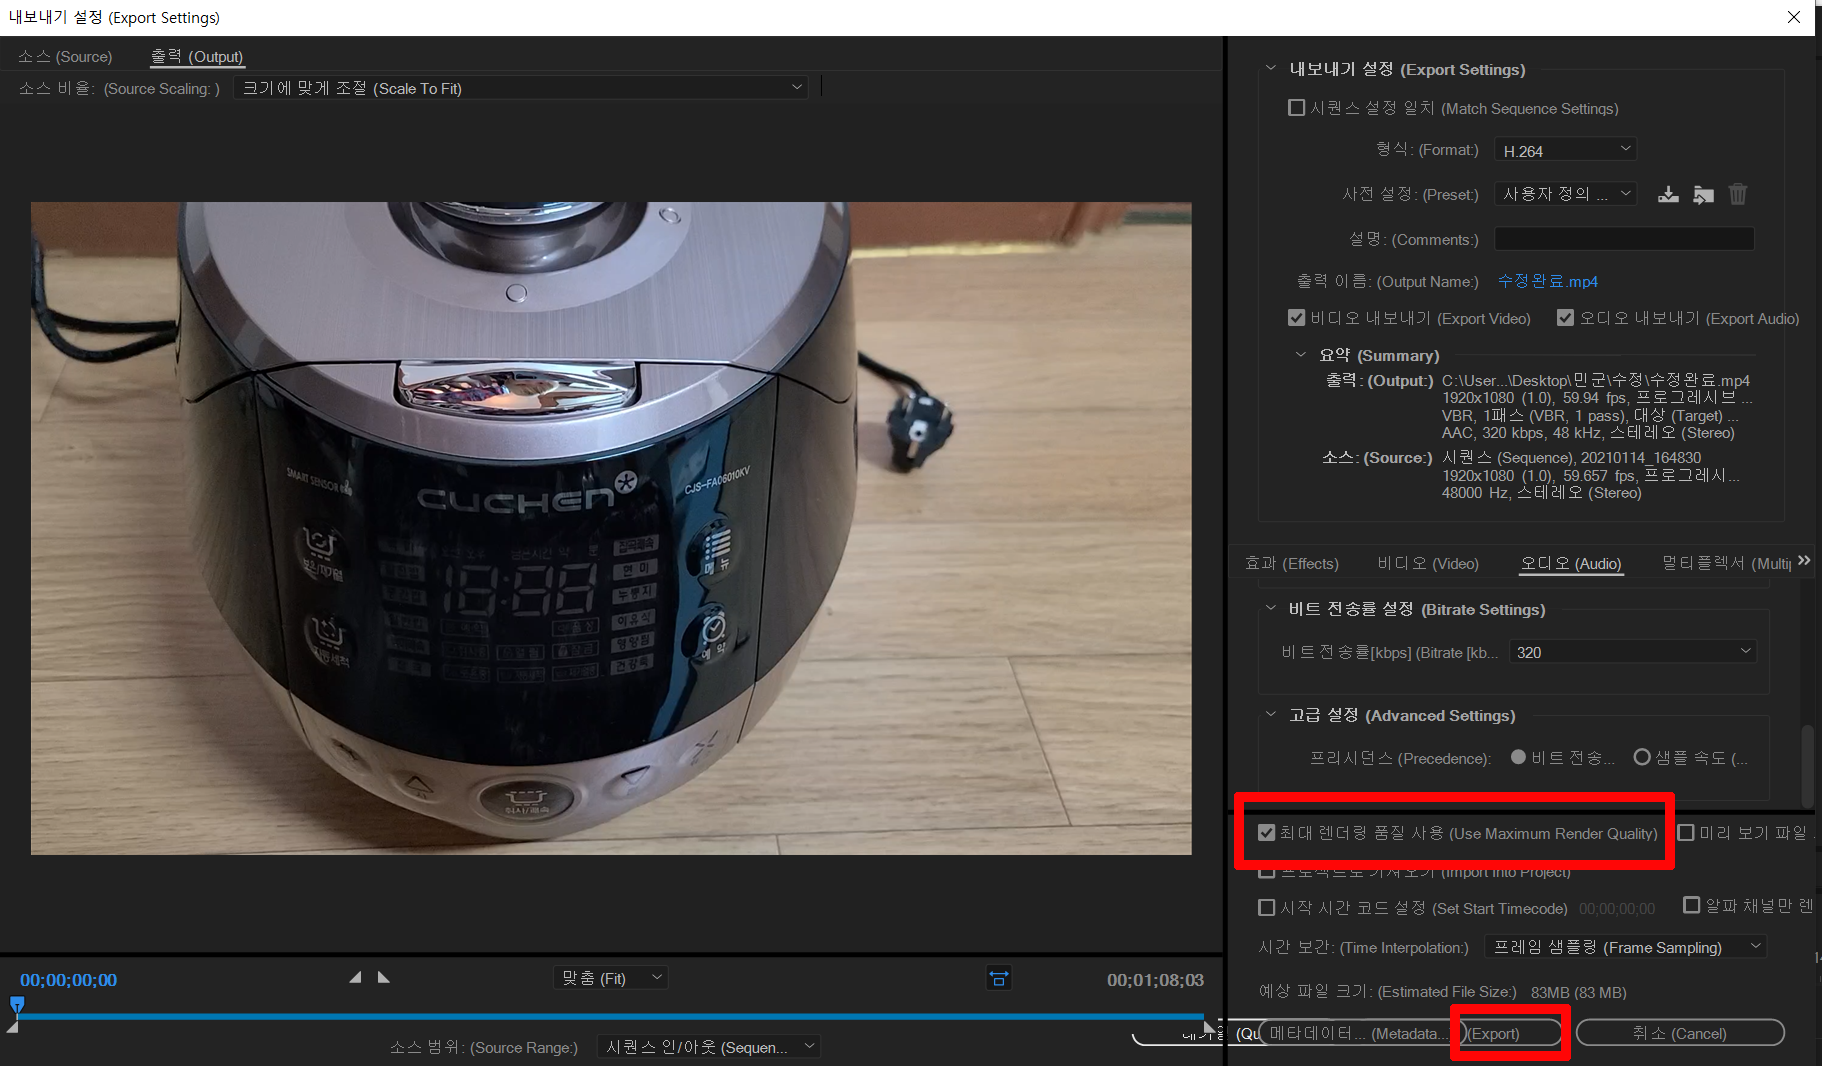Click the Cancel button
Viewport: 1822px width, 1066px height.
tap(1680, 1033)
